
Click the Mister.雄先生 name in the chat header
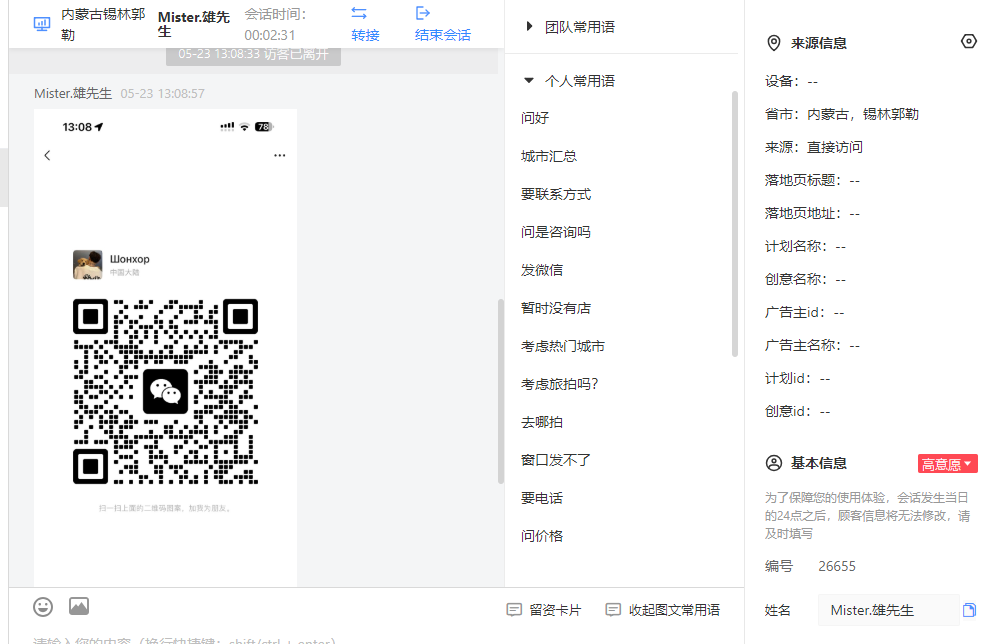[193, 24]
